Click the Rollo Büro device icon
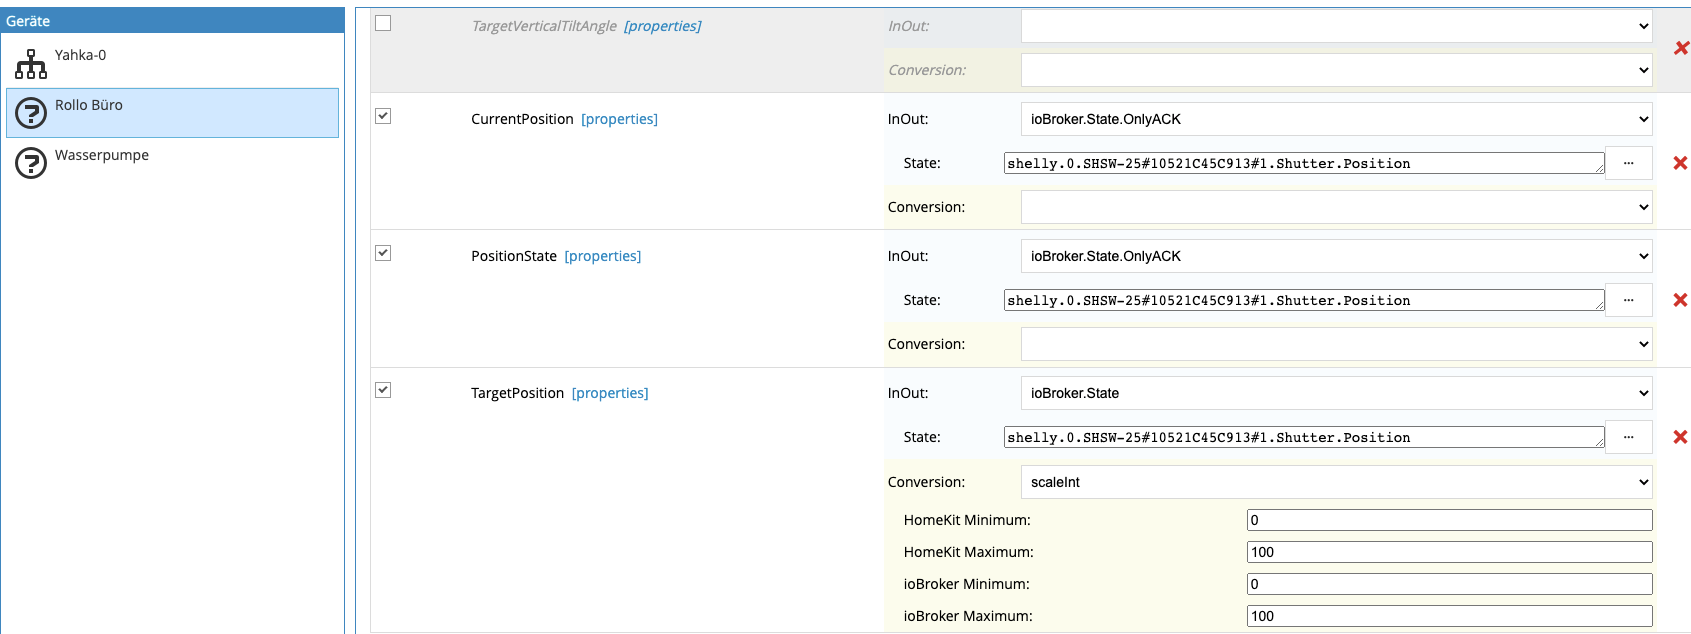1691x634 pixels. pyautogui.click(x=31, y=113)
